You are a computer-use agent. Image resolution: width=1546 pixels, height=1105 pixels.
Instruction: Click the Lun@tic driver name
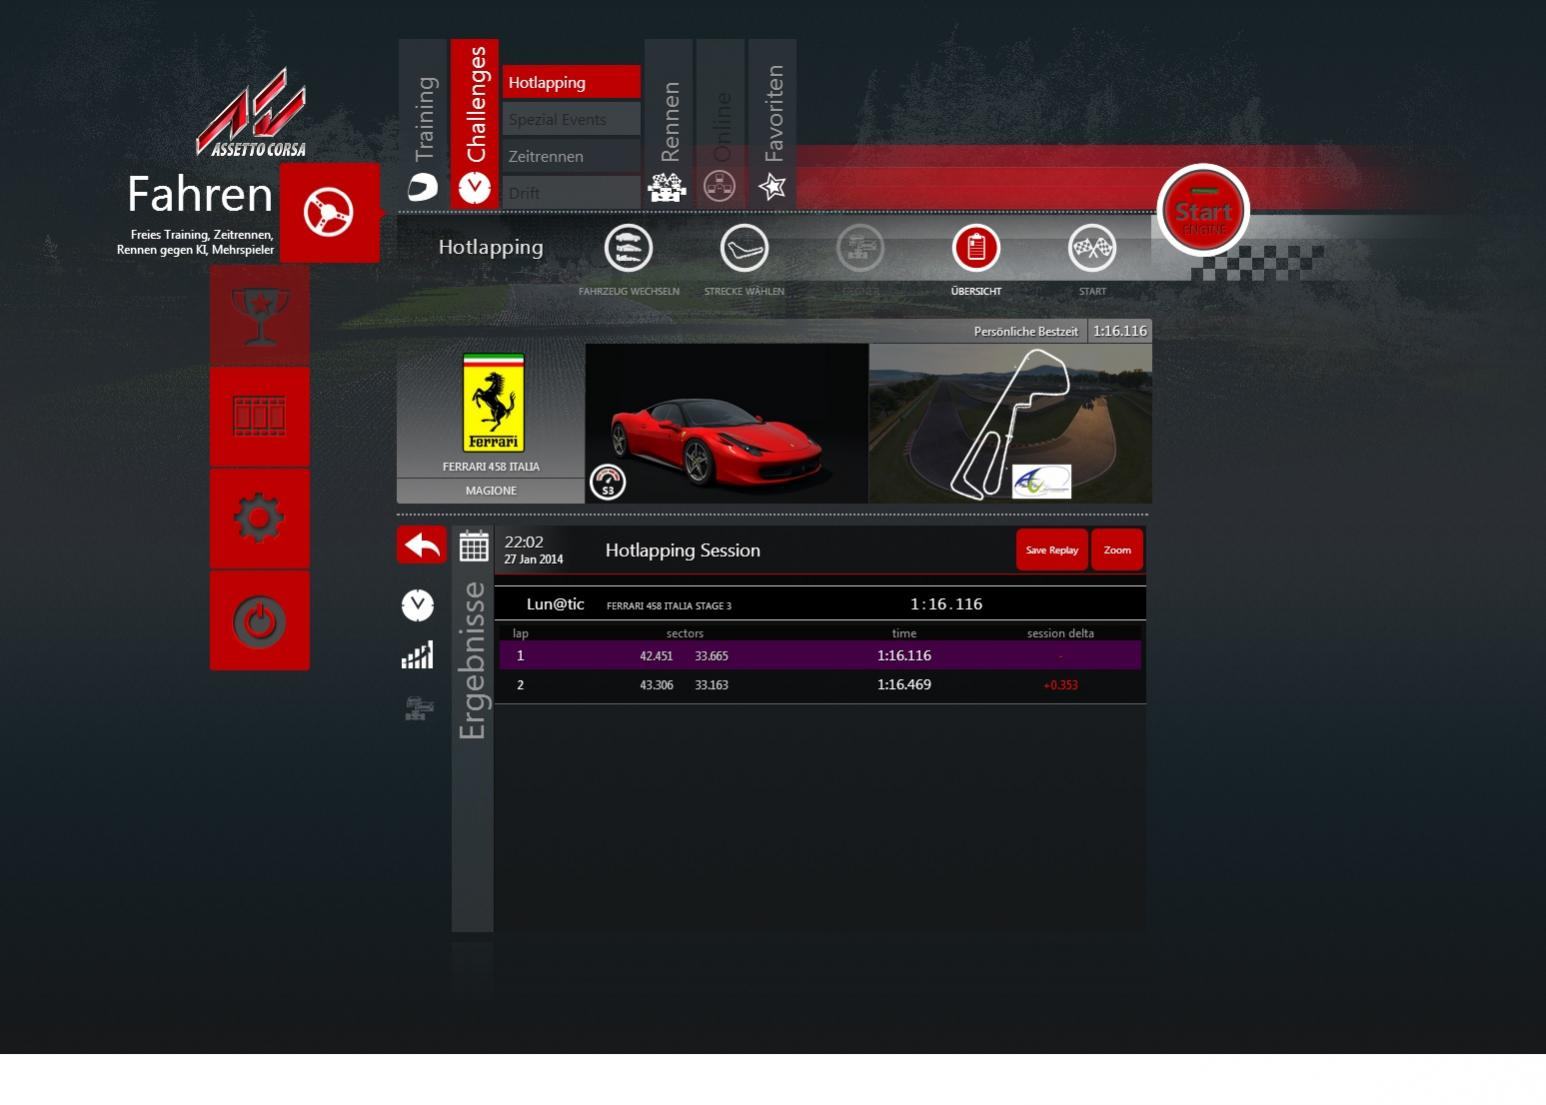click(x=555, y=604)
